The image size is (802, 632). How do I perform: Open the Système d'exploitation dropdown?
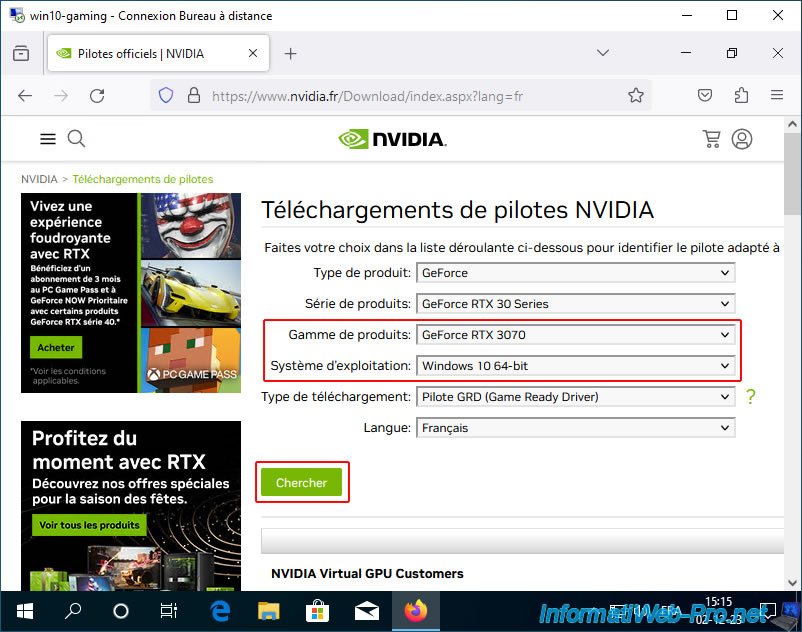click(575, 366)
